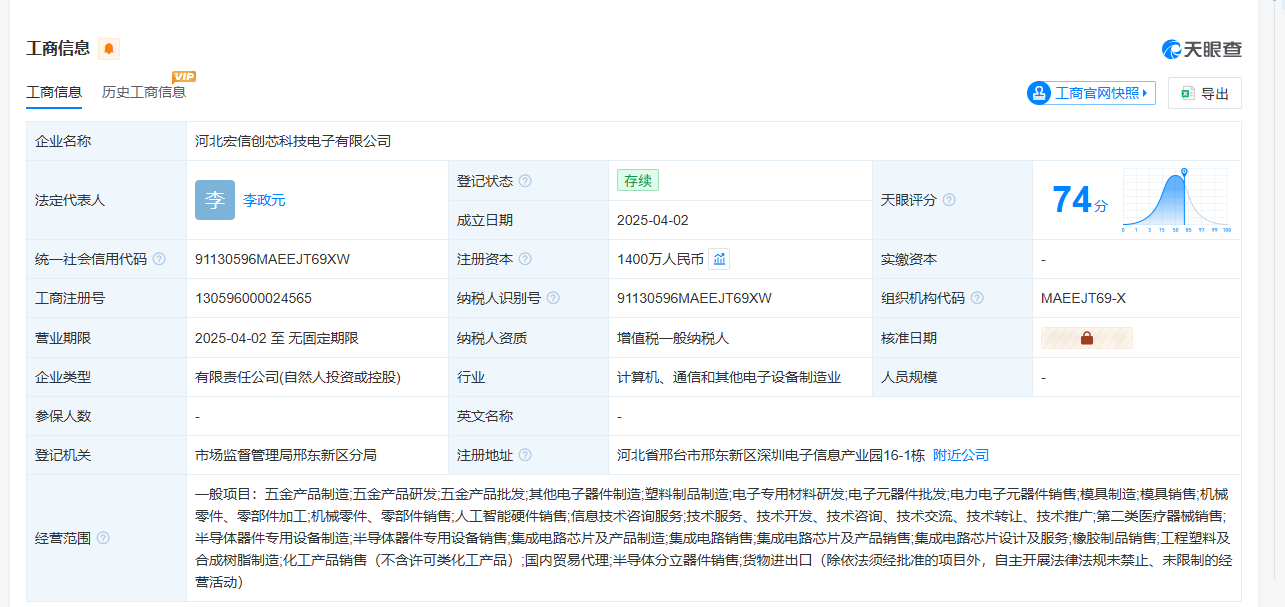Click the 纳税人识别号 value 91130596MAEEJT69XW

click(694, 298)
